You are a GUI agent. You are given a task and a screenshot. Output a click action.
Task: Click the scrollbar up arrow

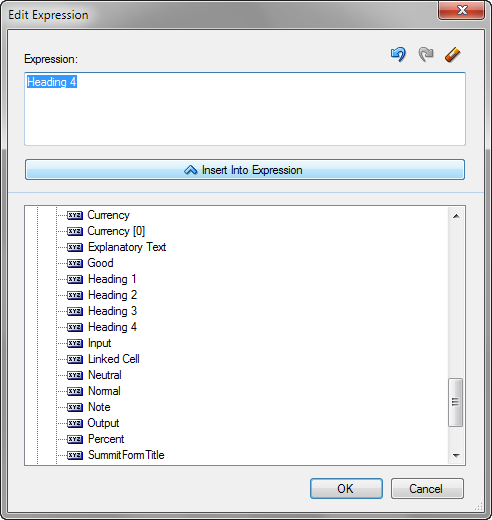[x=456, y=216]
